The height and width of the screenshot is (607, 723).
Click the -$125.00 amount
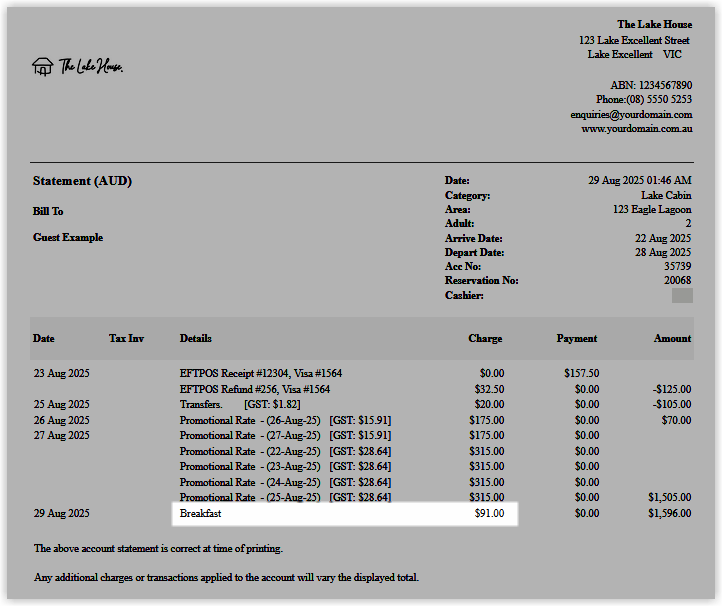point(672,389)
